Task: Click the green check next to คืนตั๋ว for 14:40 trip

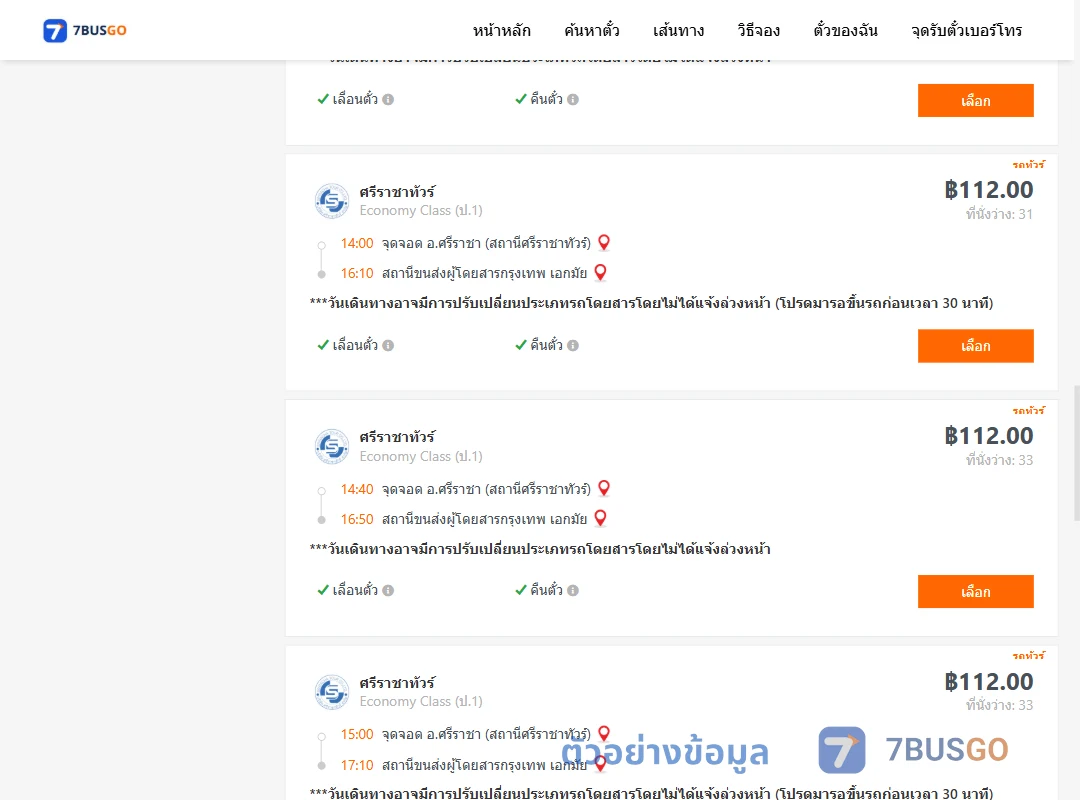Action: coord(521,591)
